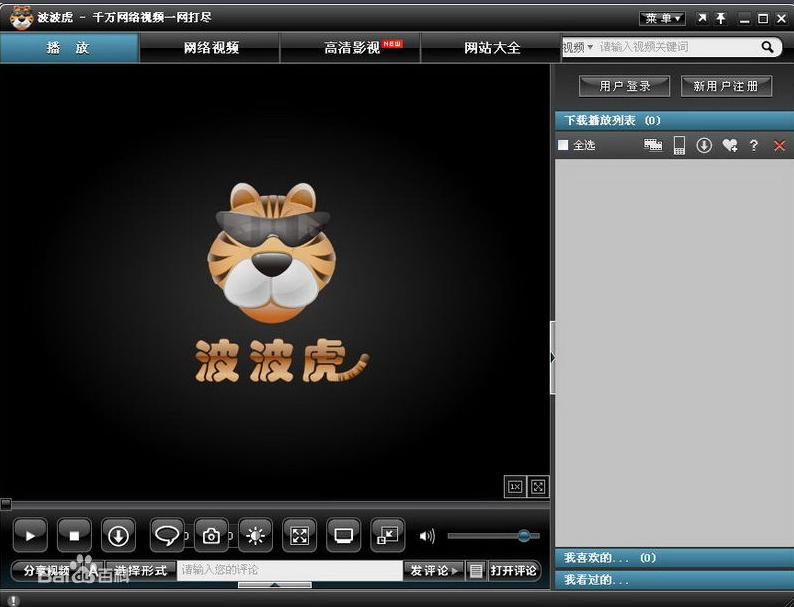Click the mobile phone icon in playlist toolbar

680,146
